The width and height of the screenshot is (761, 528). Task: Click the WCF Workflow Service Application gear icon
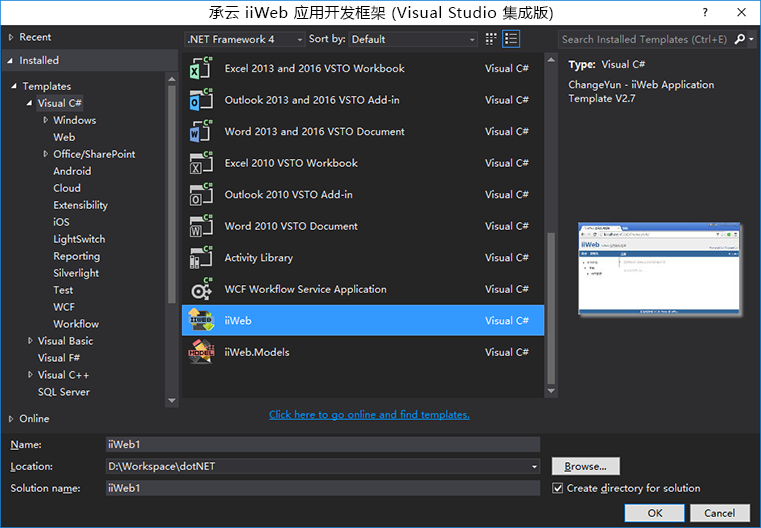click(x=201, y=289)
